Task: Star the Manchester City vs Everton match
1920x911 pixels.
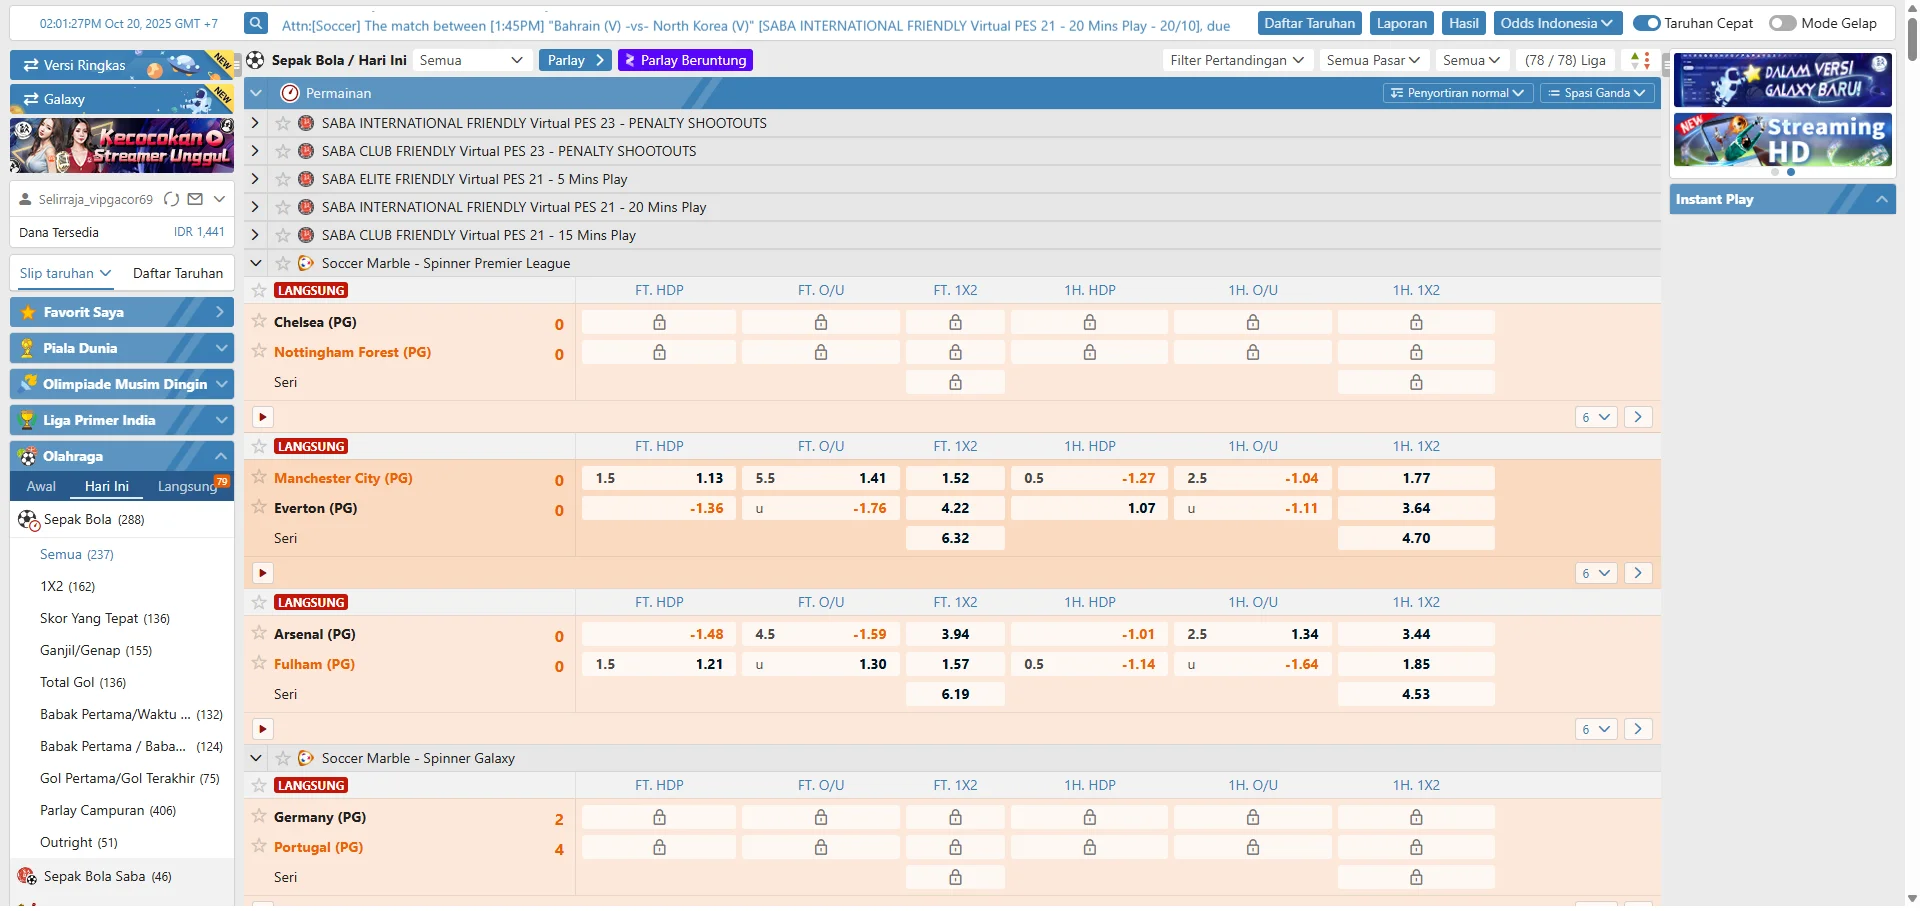Action: (258, 477)
